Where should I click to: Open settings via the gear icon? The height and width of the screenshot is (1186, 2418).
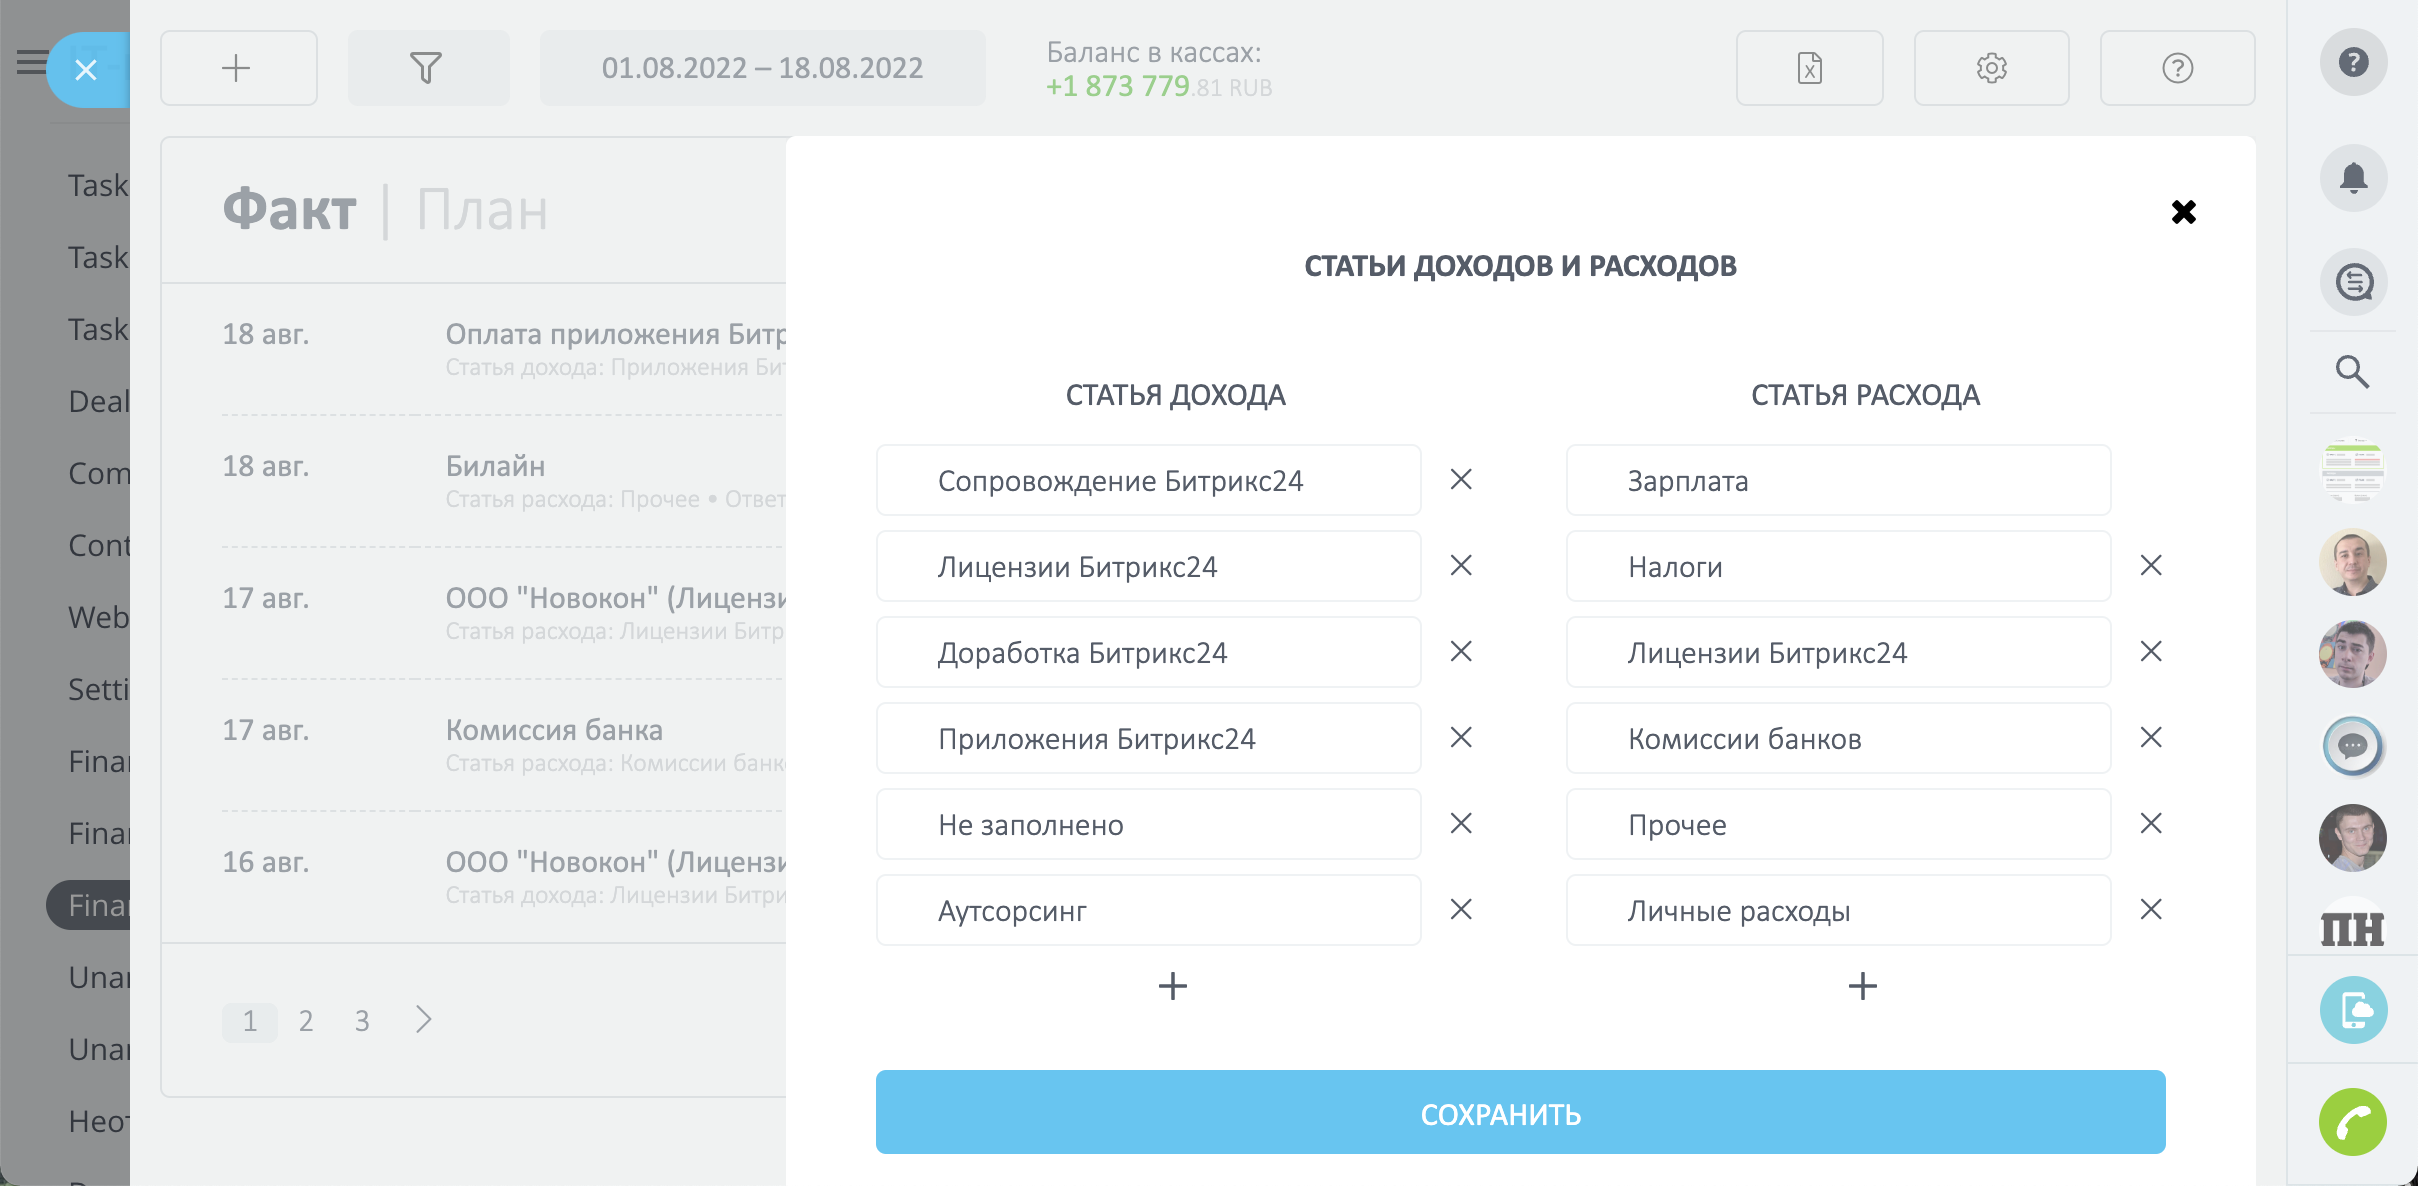[x=1991, y=68]
